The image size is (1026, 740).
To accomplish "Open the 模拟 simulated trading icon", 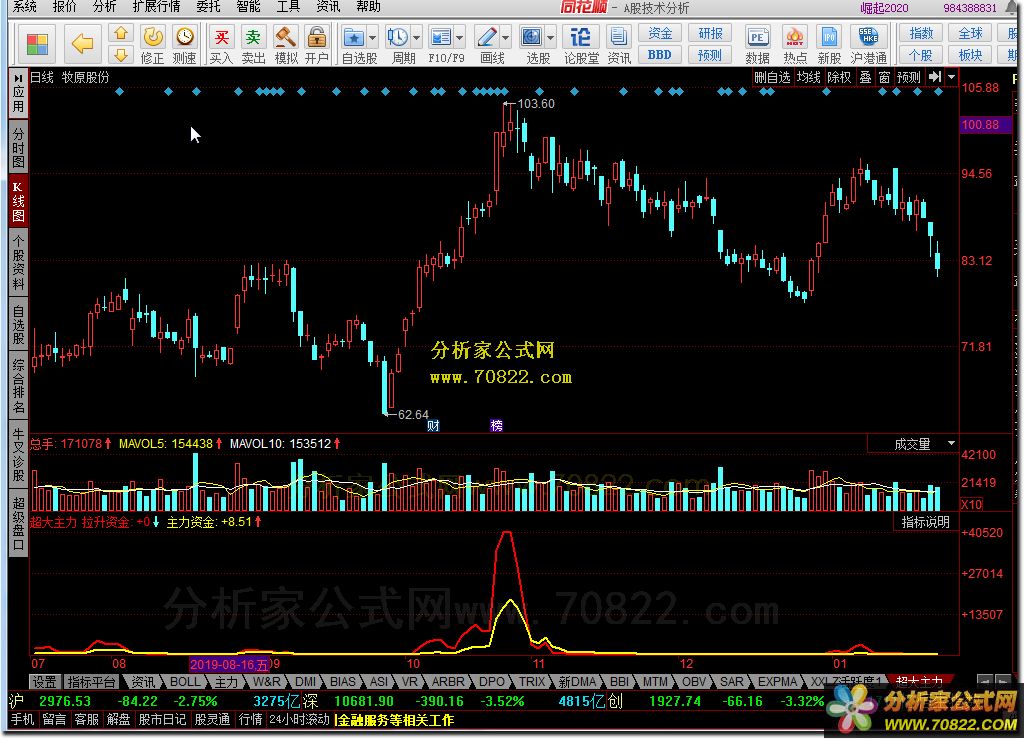I will [x=285, y=44].
